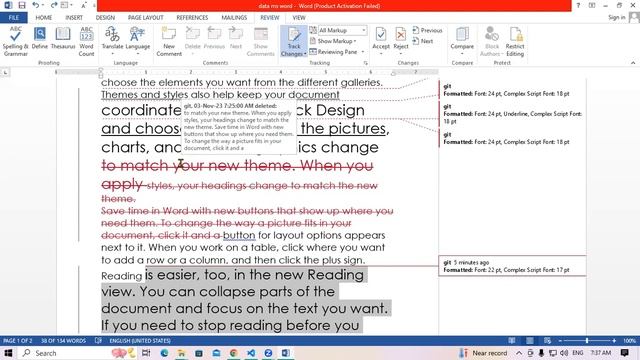The height and width of the screenshot is (360, 640).
Task: Open the Translate options
Action: click(112, 41)
